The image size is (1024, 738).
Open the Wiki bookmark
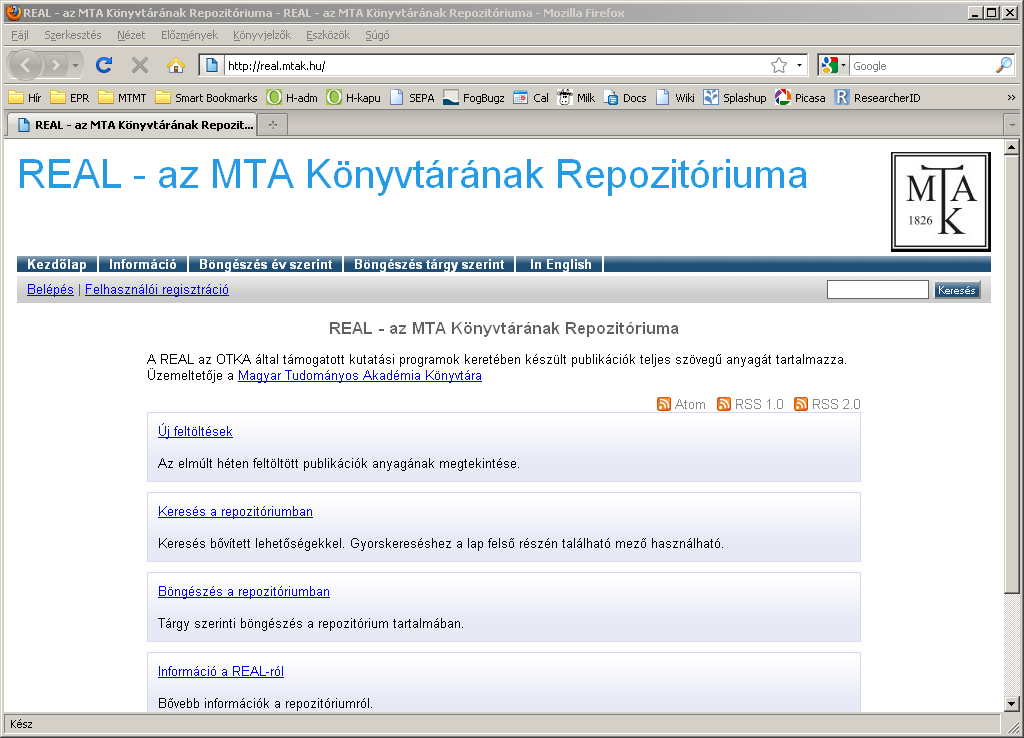675,98
